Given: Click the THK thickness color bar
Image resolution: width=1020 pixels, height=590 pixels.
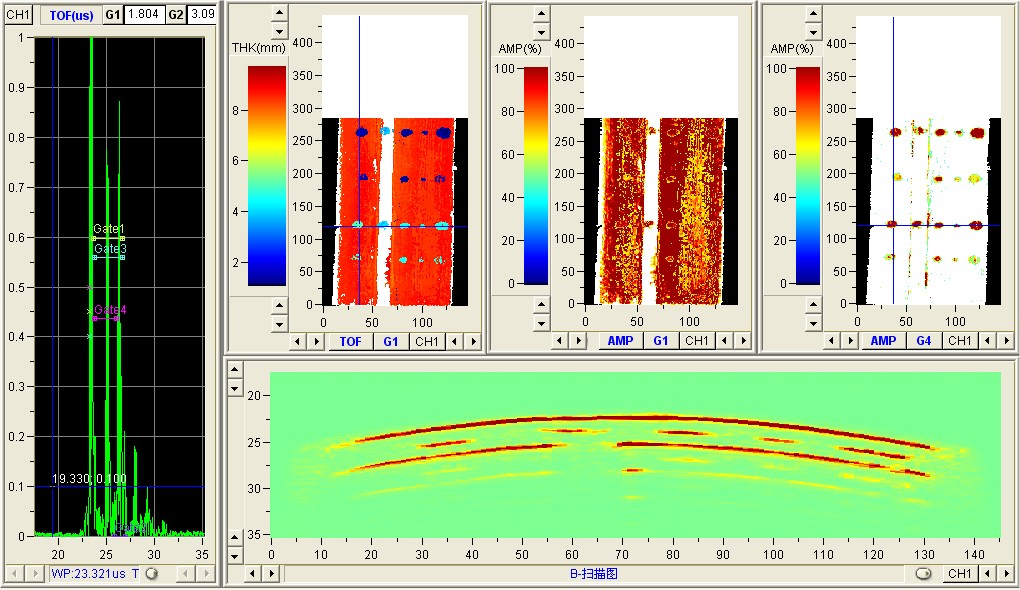Looking at the screenshot, I should 266,176.
